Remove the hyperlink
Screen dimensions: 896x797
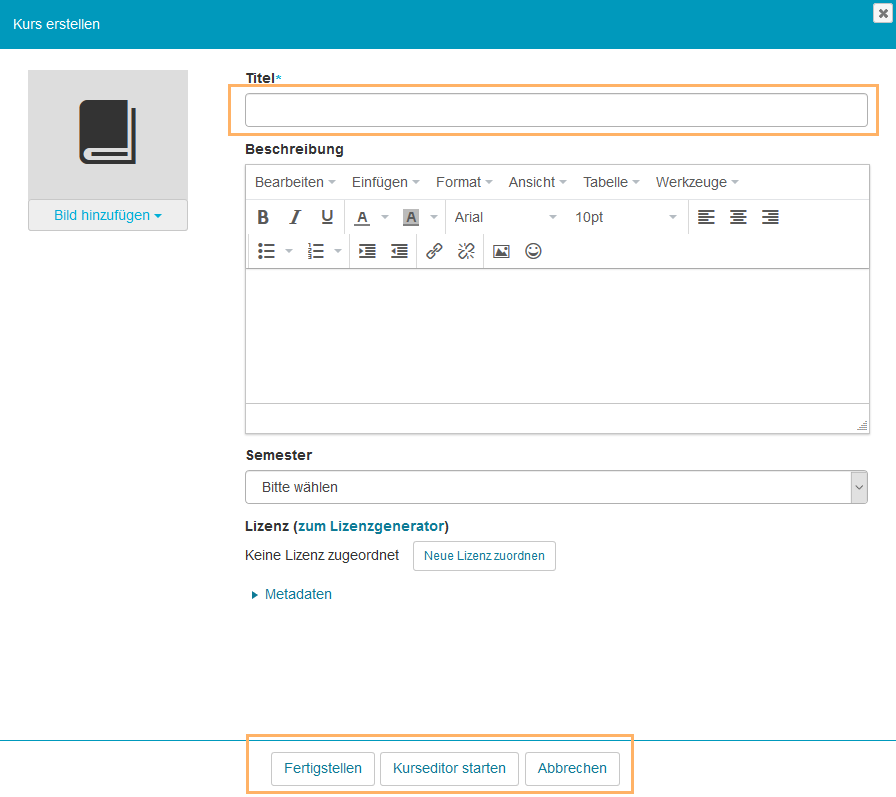click(x=466, y=251)
